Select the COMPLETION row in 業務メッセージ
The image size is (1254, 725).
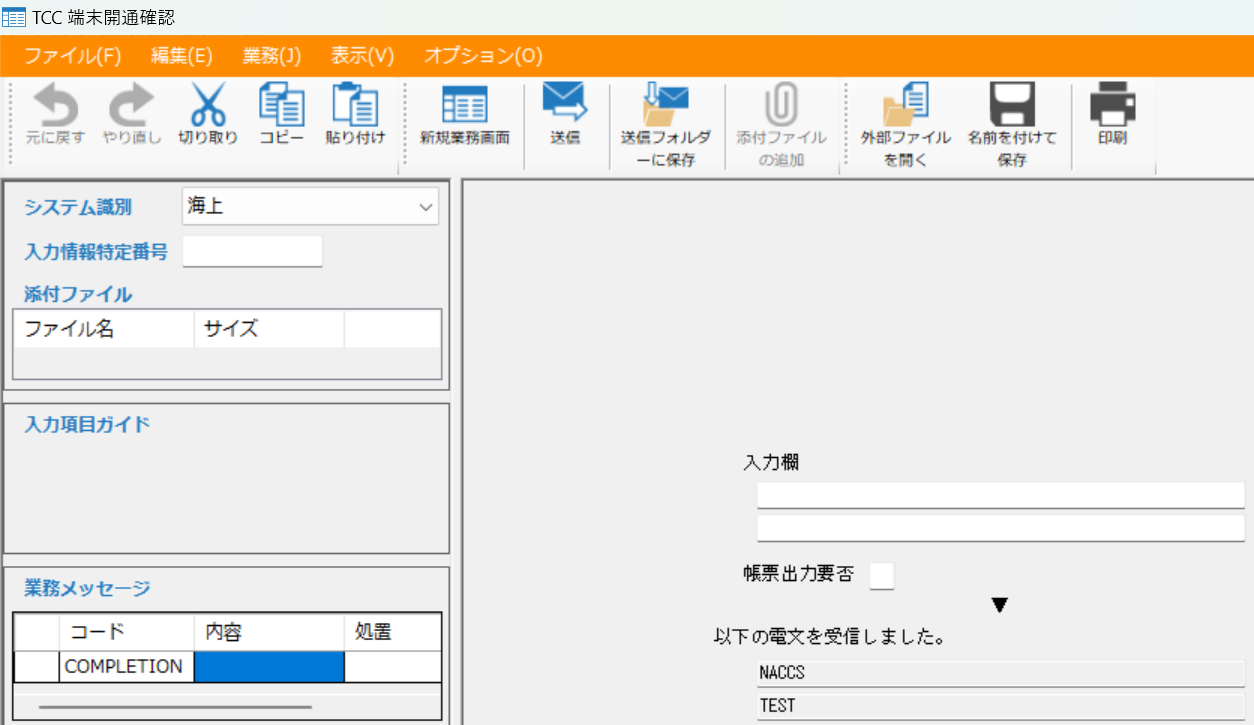pyautogui.click(x=125, y=666)
